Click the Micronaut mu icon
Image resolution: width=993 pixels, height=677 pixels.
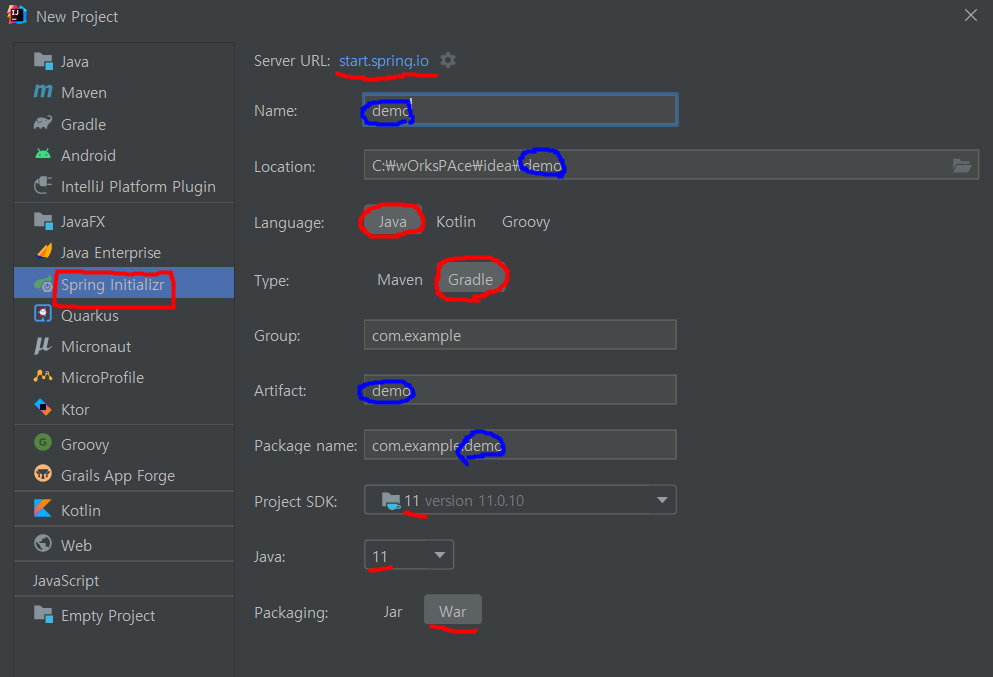42,345
